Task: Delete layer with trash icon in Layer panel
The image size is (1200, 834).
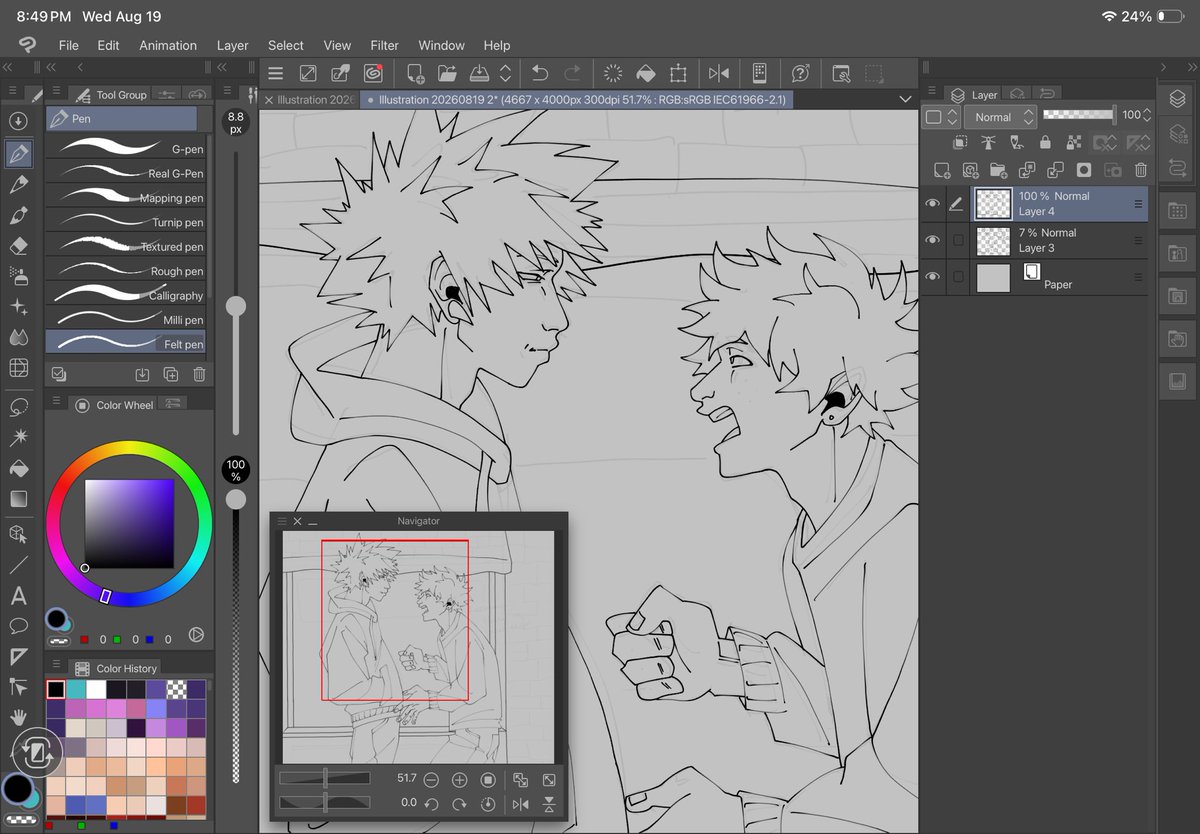Action: click(x=1141, y=171)
